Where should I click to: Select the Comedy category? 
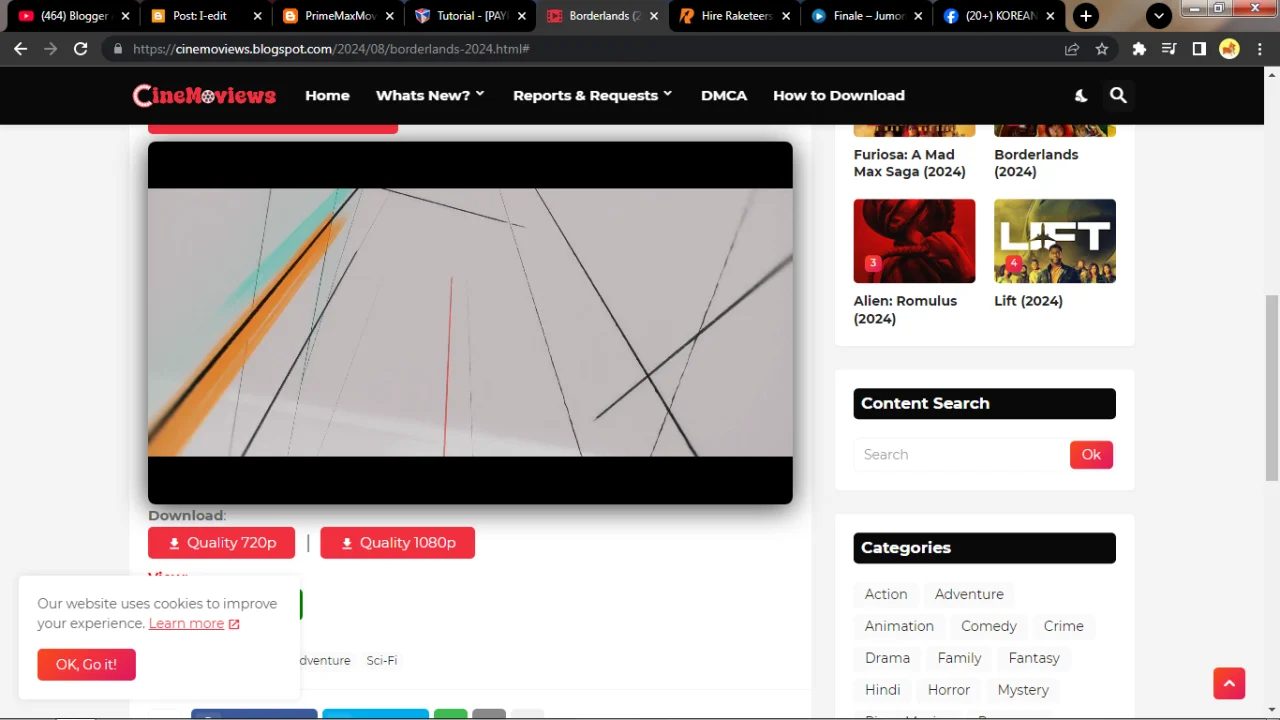pyautogui.click(x=989, y=626)
